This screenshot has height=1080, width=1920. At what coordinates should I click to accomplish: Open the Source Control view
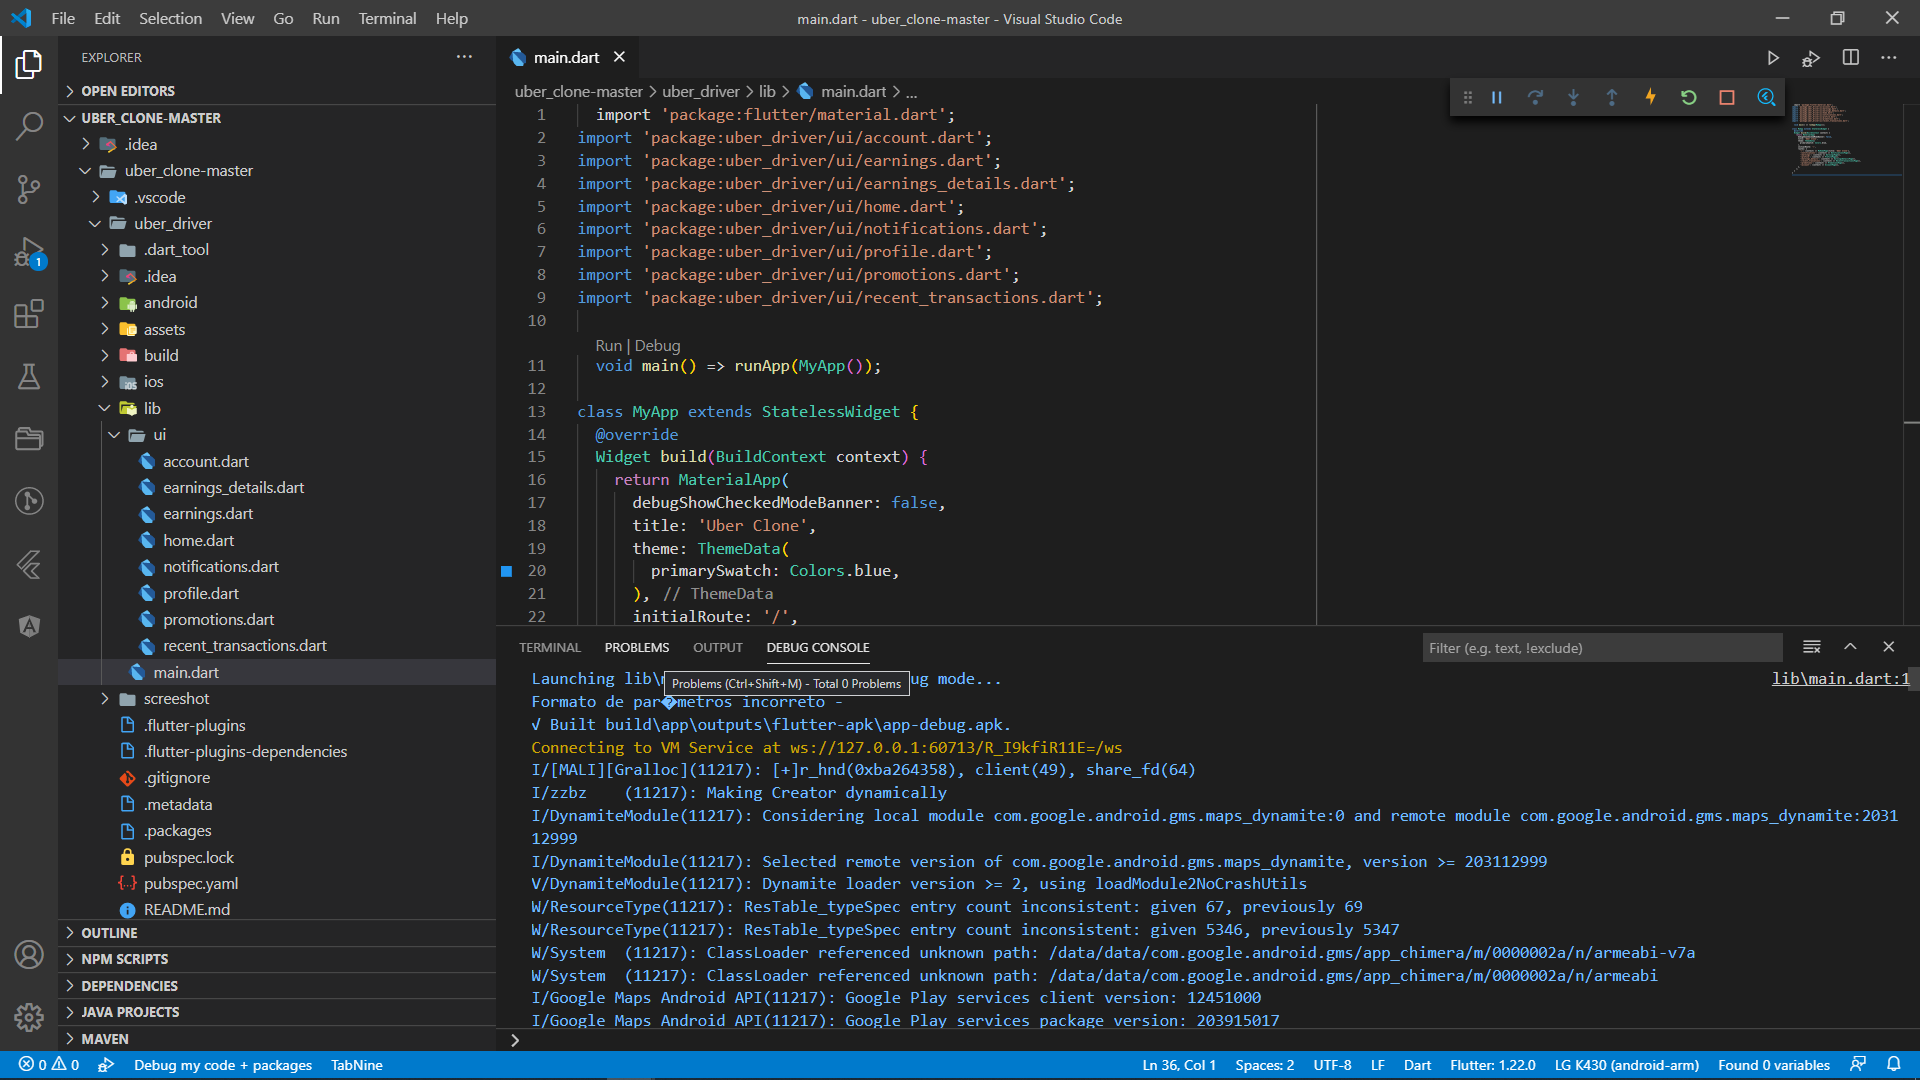[x=29, y=189]
